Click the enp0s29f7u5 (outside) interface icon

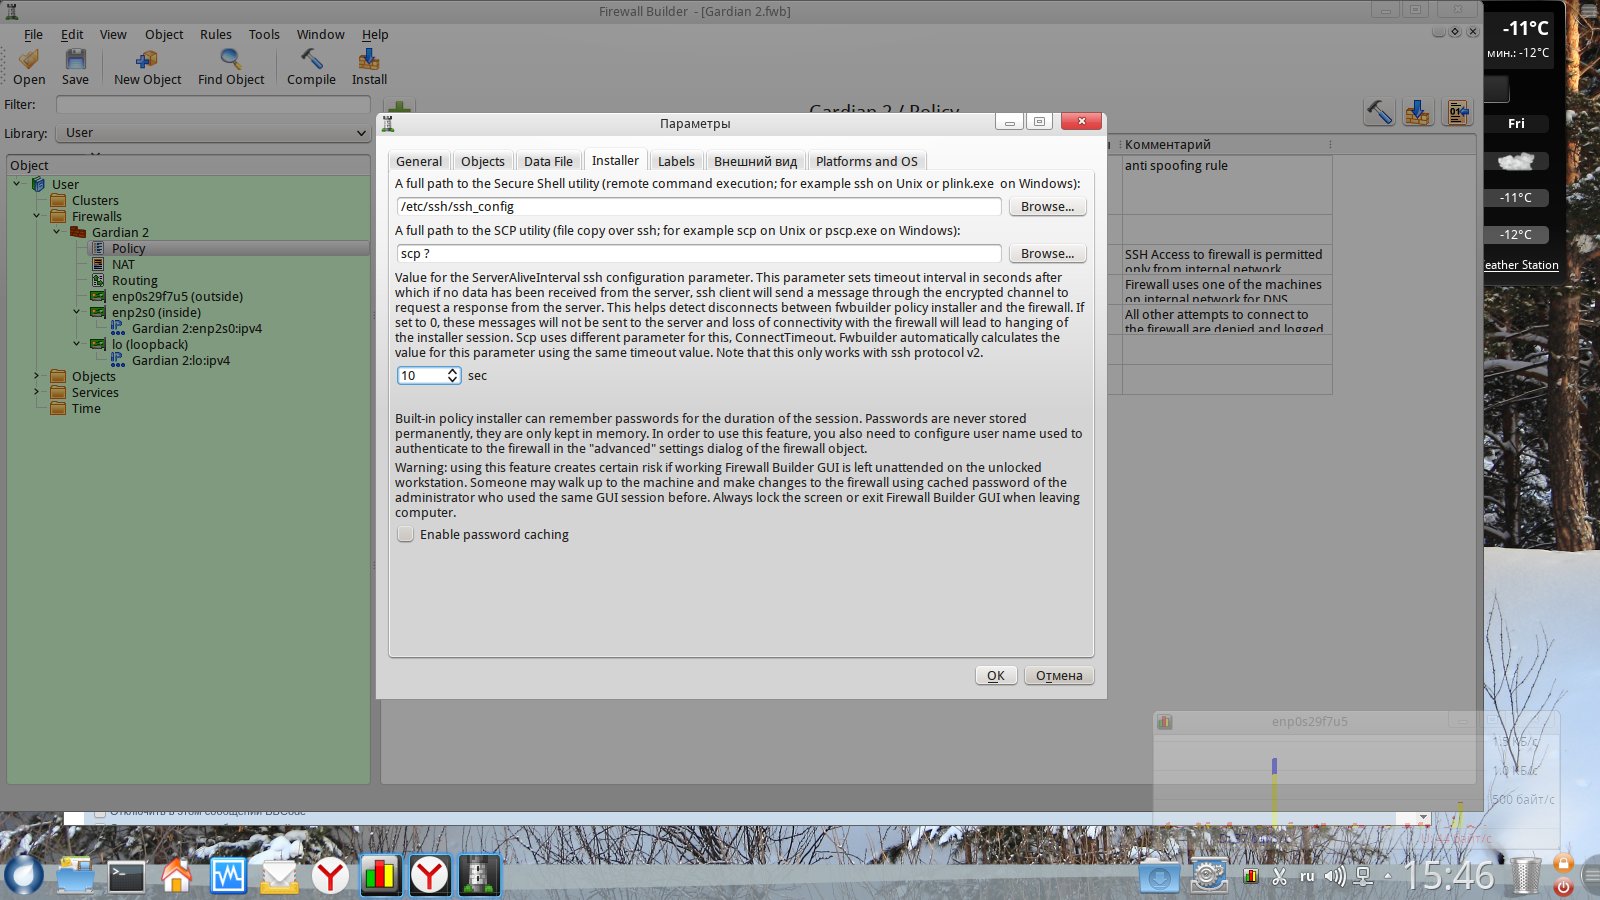(98, 296)
